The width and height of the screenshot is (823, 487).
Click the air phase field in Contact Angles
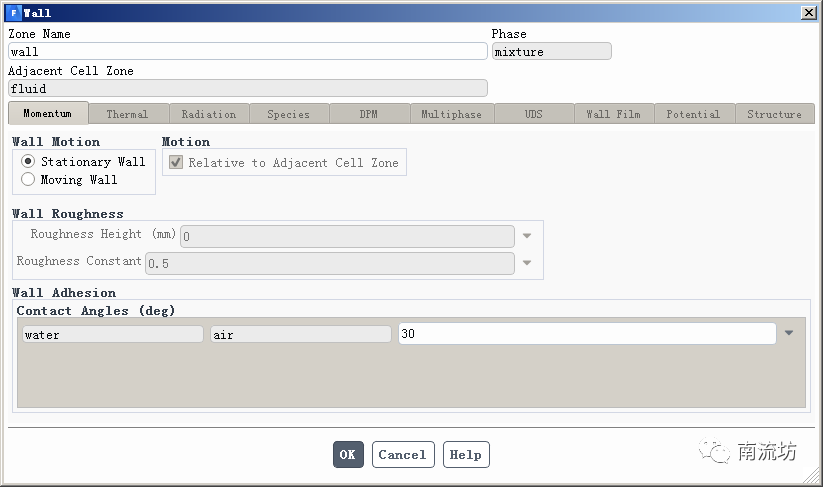301,334
